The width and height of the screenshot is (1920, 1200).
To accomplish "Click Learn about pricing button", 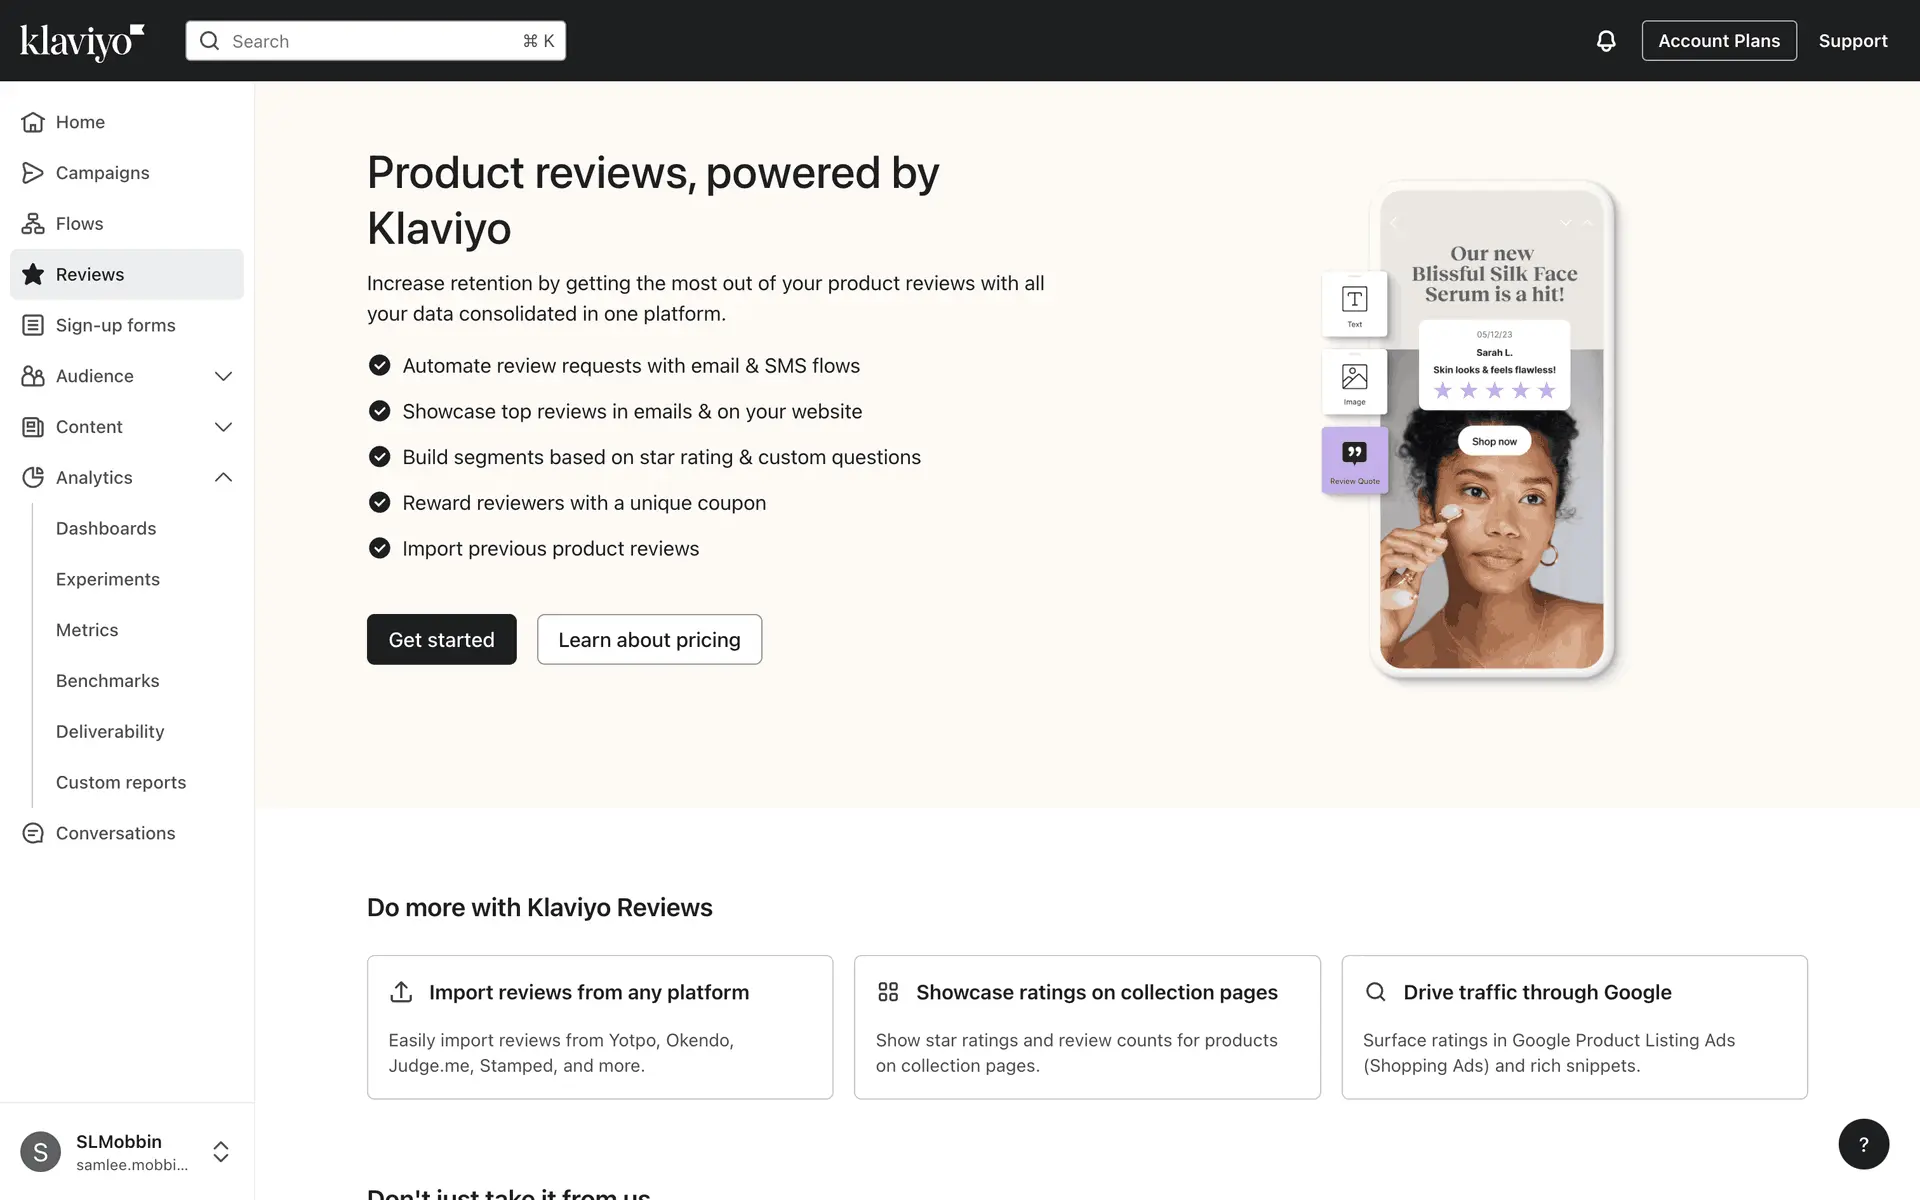I will click(x=649, y=639).
